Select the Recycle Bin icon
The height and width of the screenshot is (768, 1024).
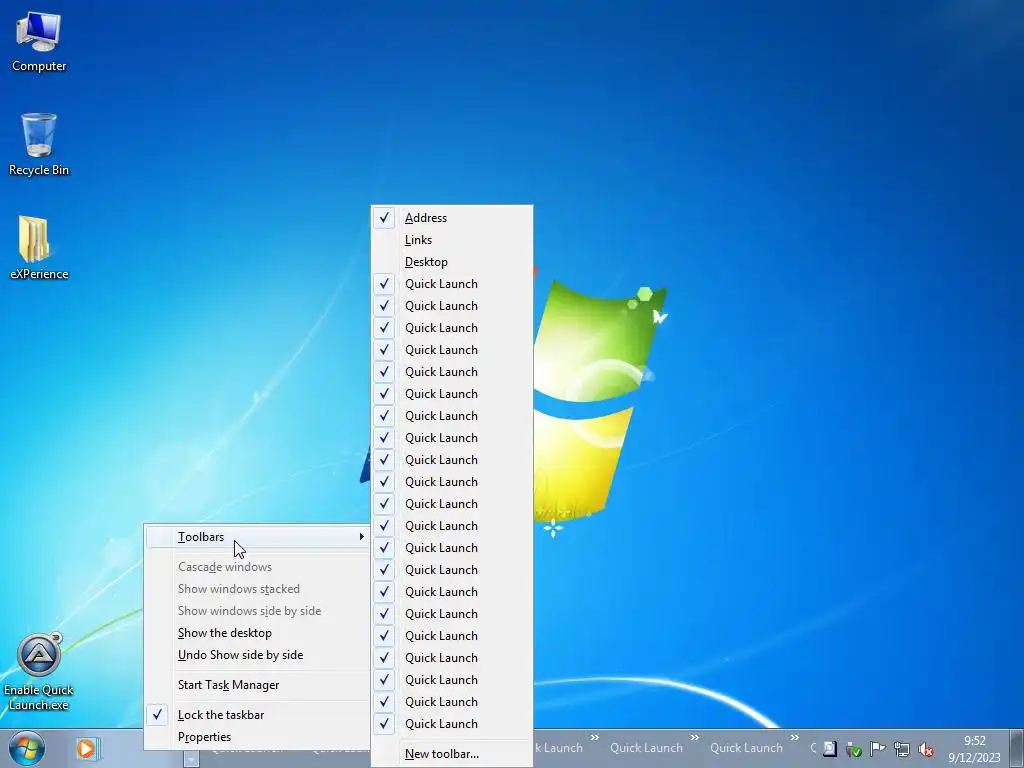[x=39, y=145]
